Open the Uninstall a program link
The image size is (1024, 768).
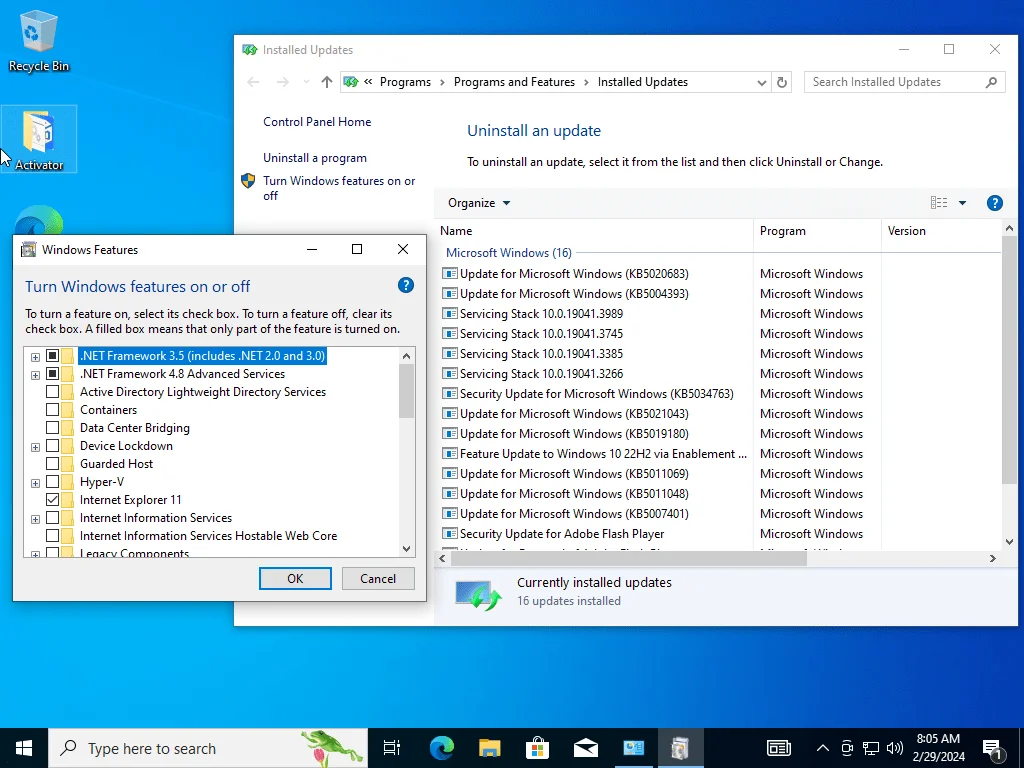tap(315, 158)
